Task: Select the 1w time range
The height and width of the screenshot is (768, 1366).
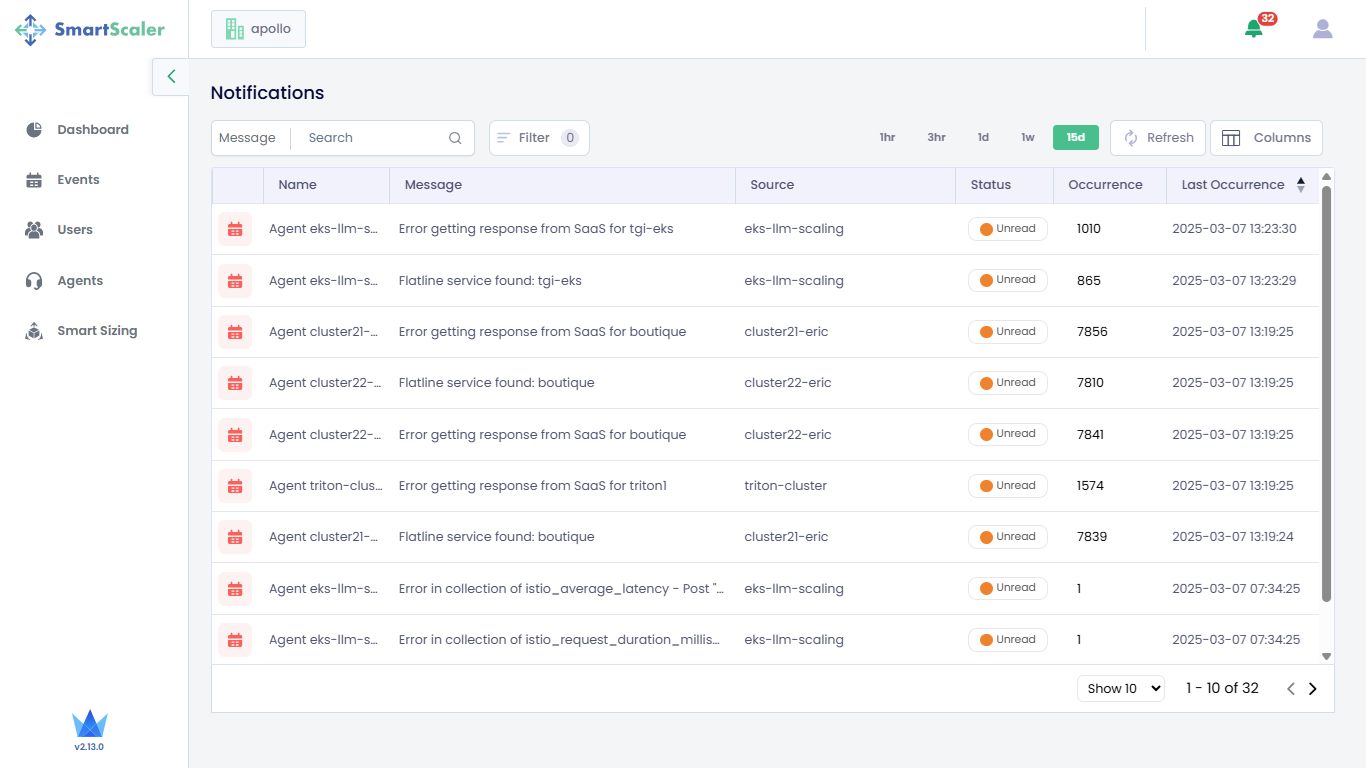Action: 1028,138
